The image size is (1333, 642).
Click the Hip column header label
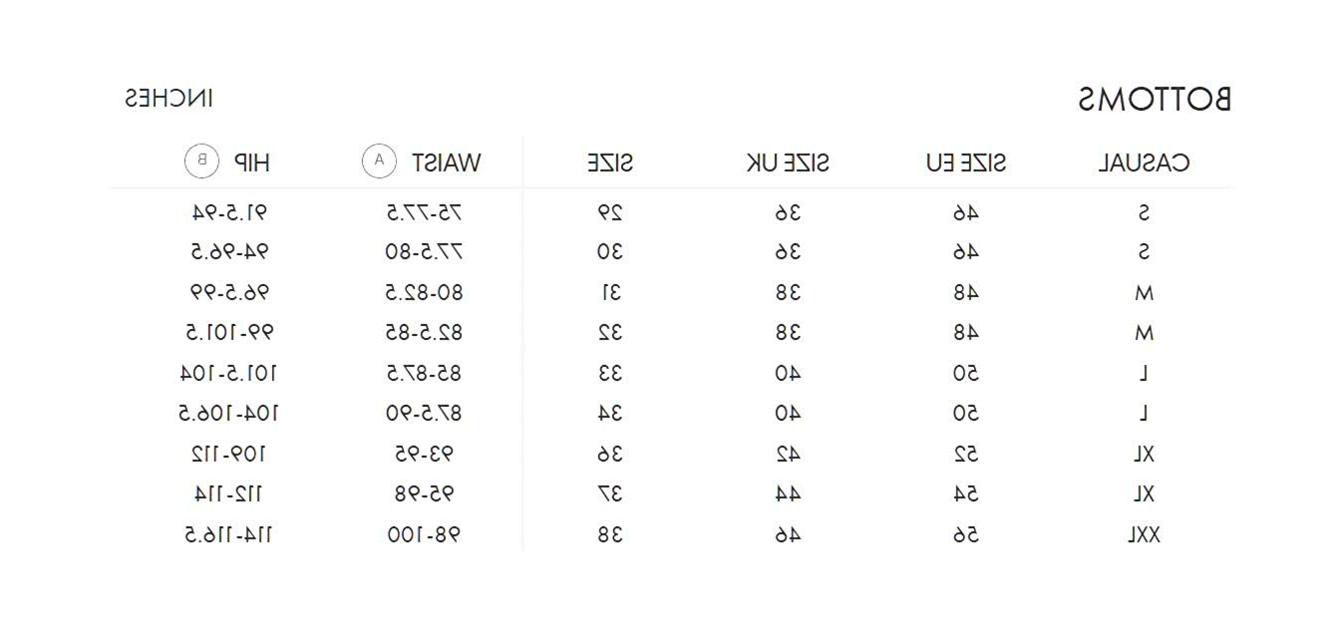252,161
